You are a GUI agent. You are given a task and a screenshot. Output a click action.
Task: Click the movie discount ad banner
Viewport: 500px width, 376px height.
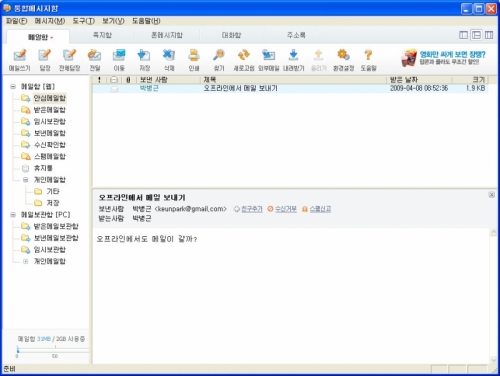click(x=443, y=57)
